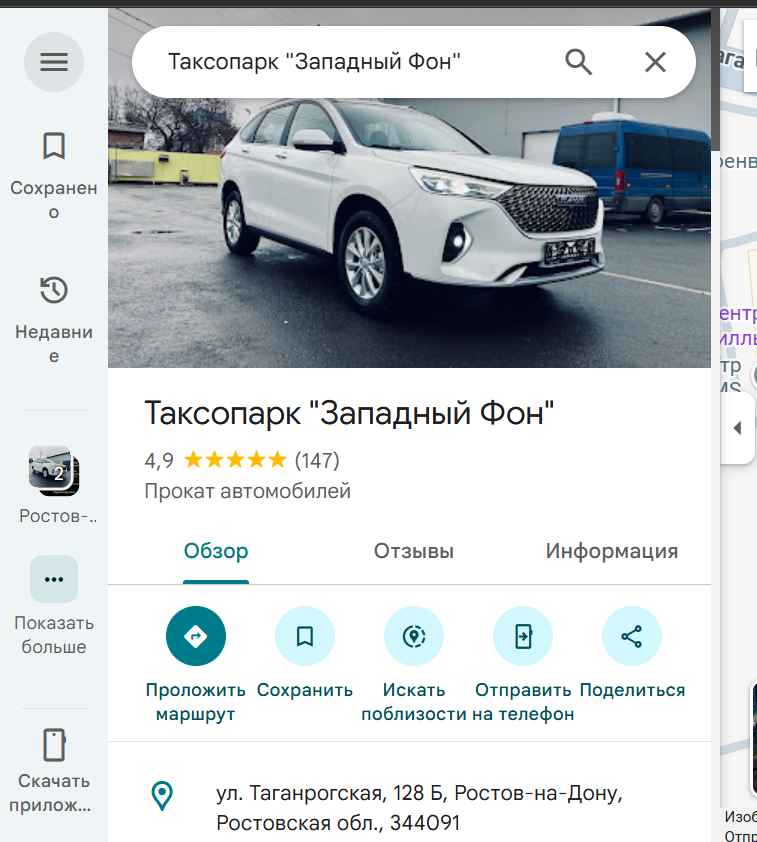
Task: Click the Таганрогская 128 Б address
Action: [419, 808]
